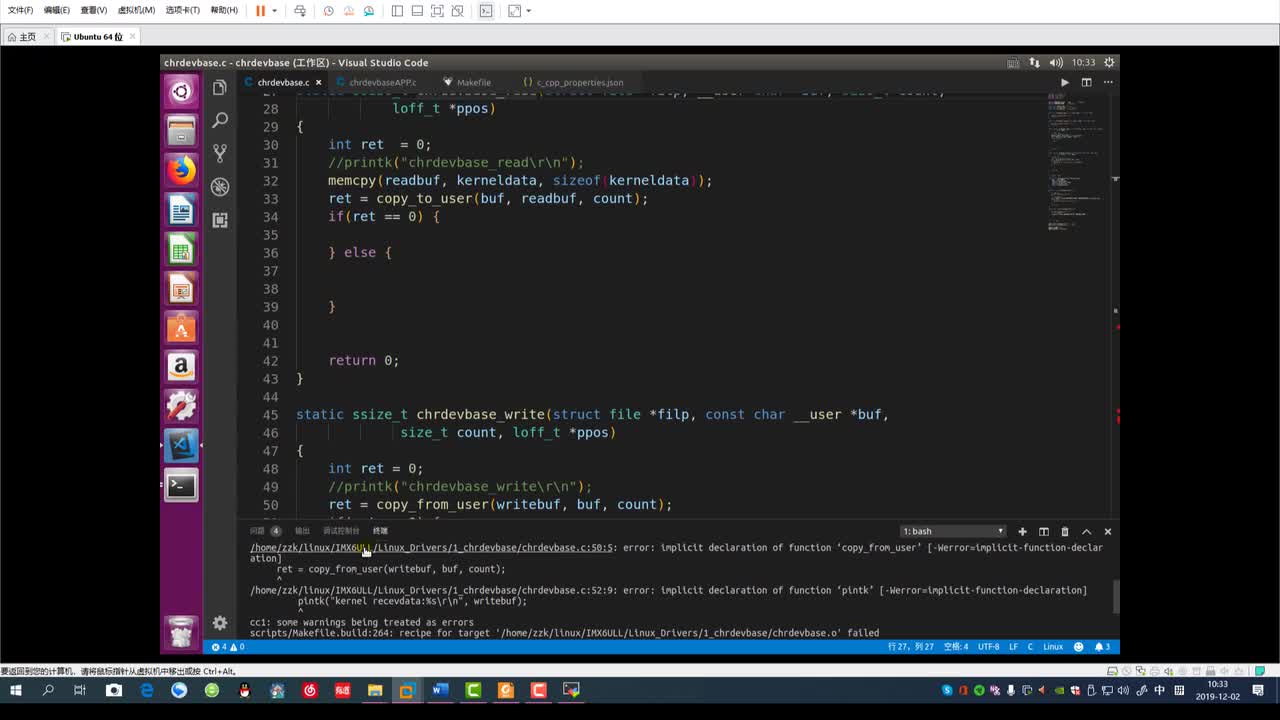
Task: Open LibreOffice Calc from dock
Action: 181,250
